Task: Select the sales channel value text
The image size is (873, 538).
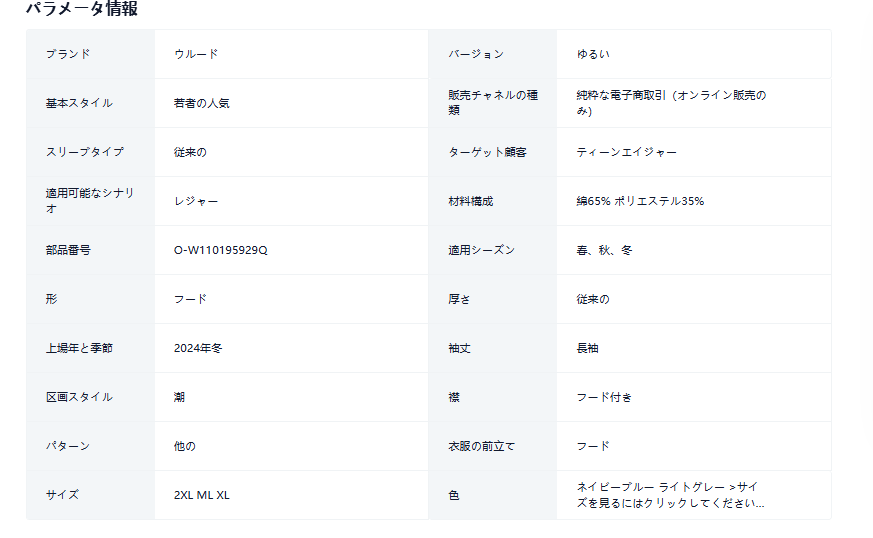Action: click(671, 103)
